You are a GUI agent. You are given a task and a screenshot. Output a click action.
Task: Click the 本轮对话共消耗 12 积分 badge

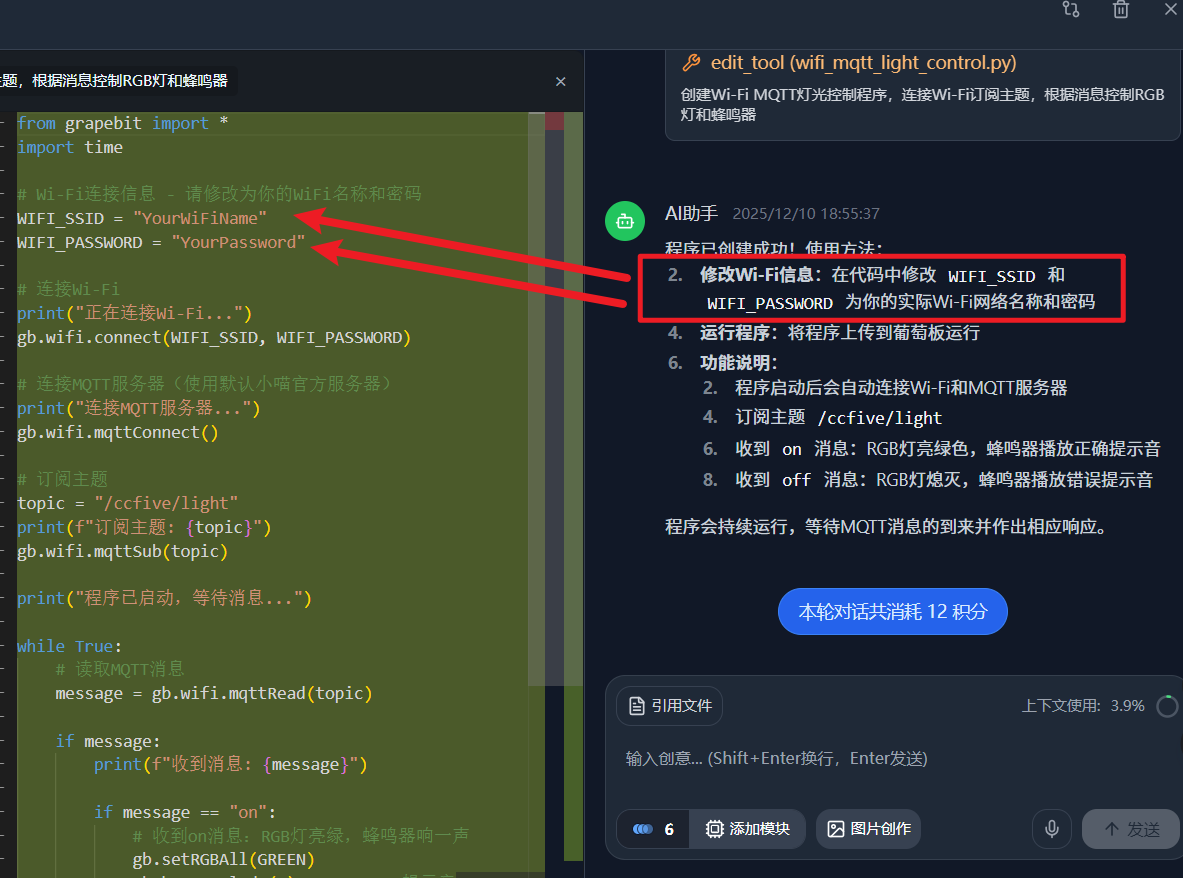point(892,611)
